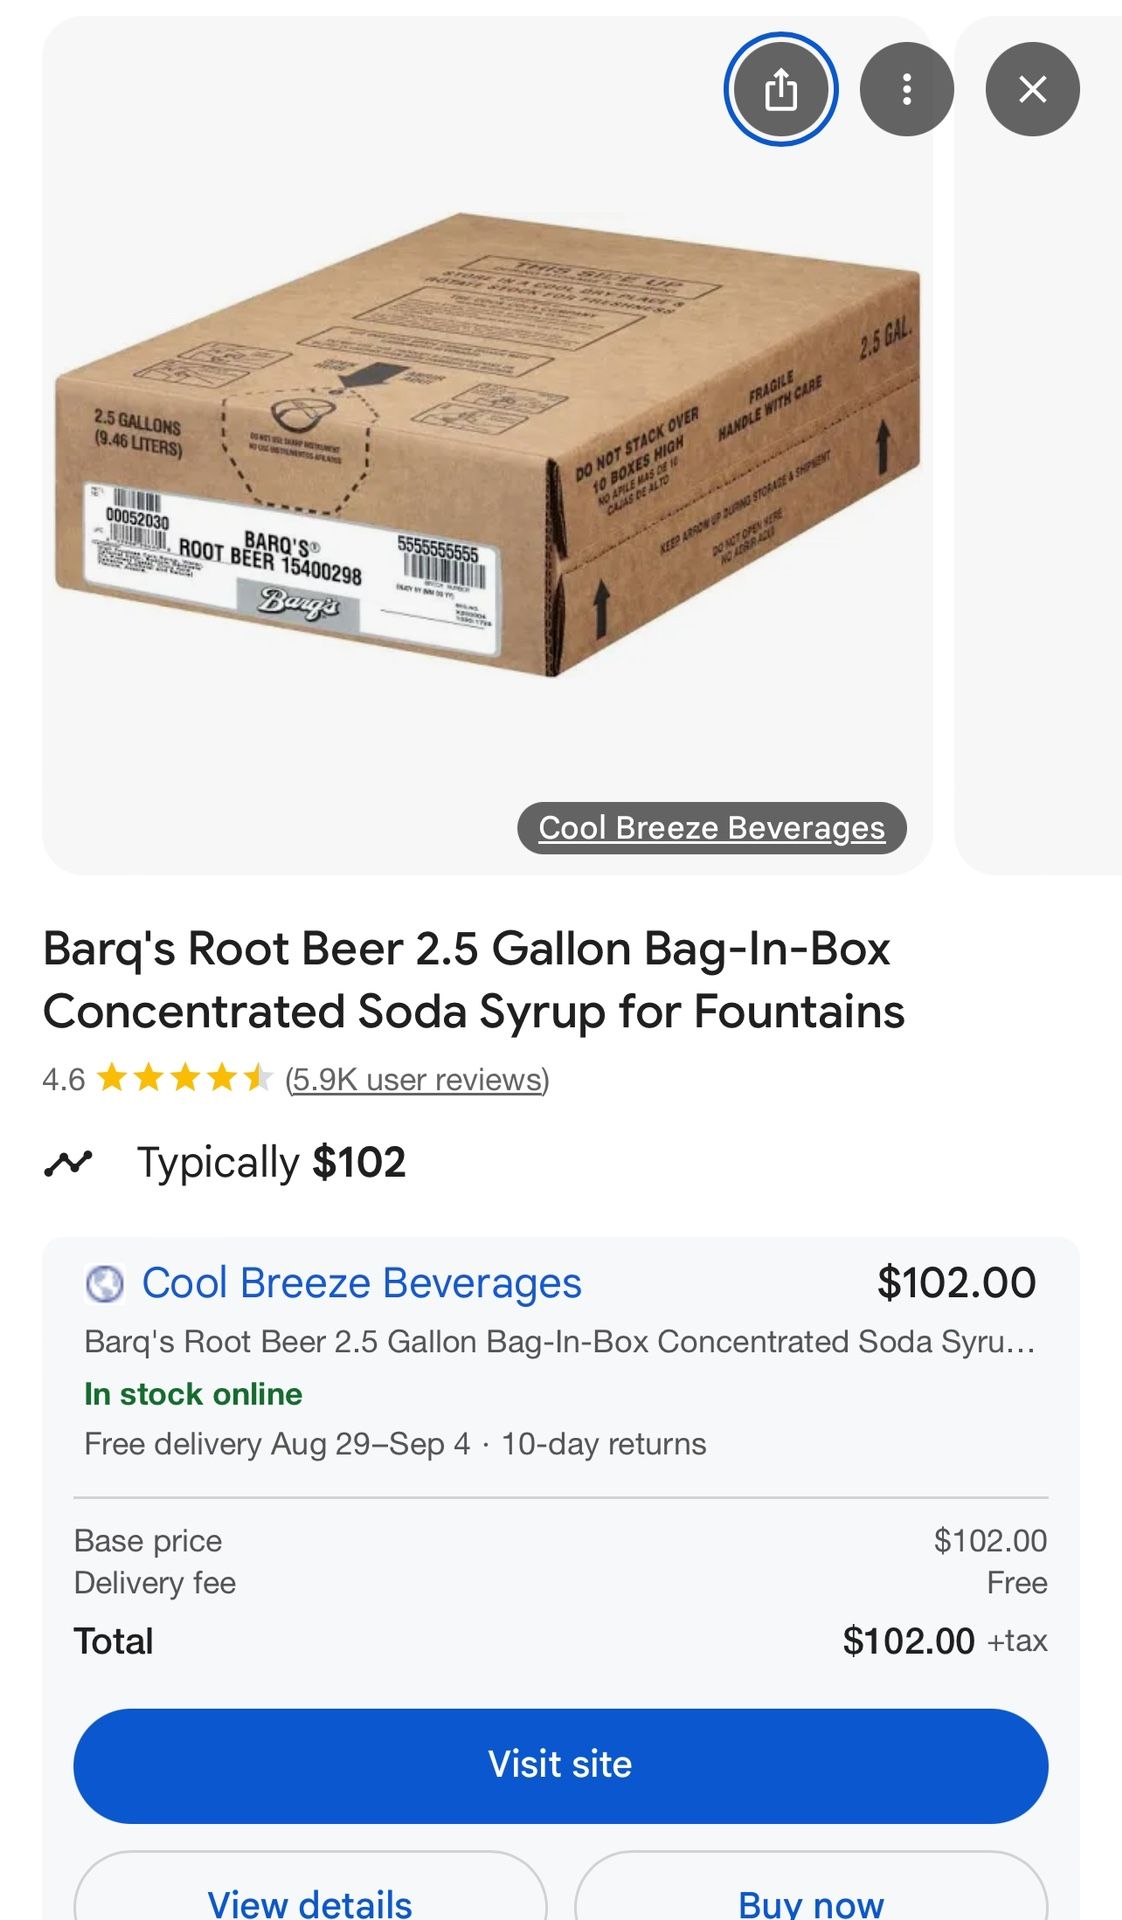This screenshot has width=1122, height=1920.
Task: Click the price trend graph icon
Action: [x=68, y=1163]
